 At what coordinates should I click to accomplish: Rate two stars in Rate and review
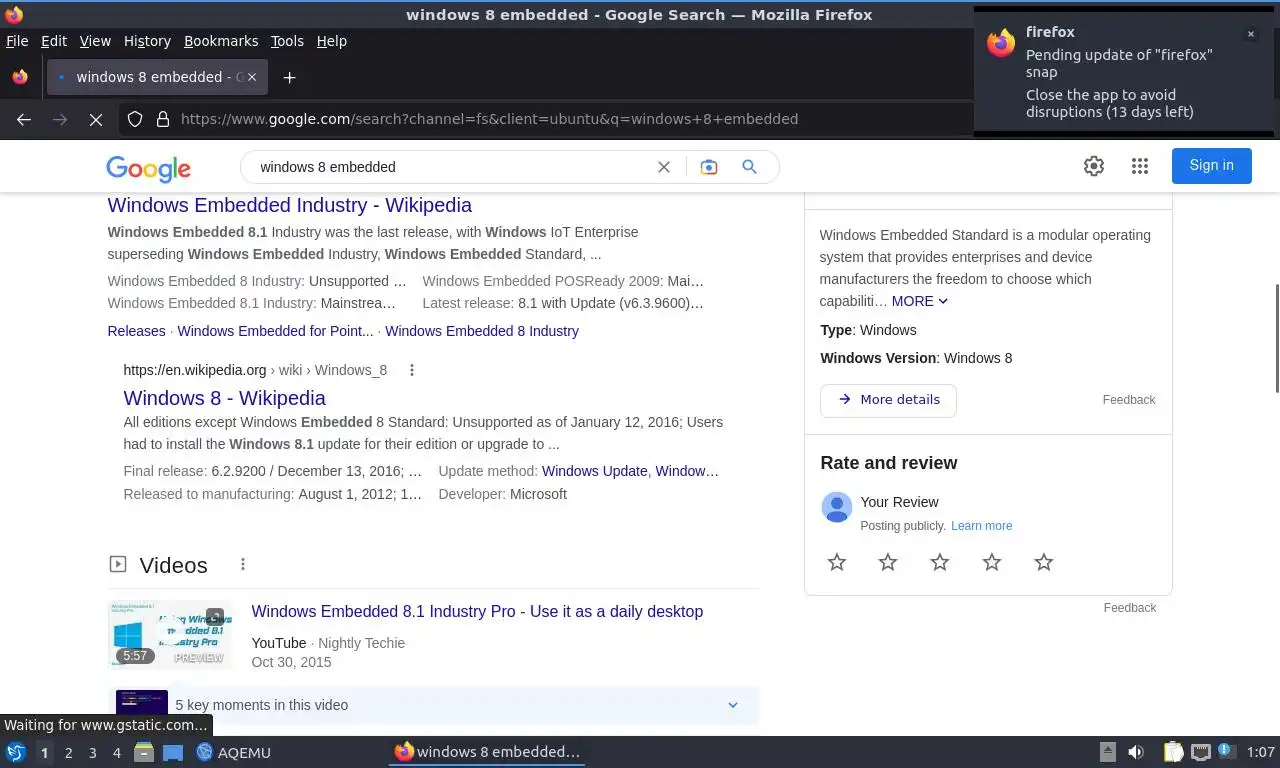888,562
